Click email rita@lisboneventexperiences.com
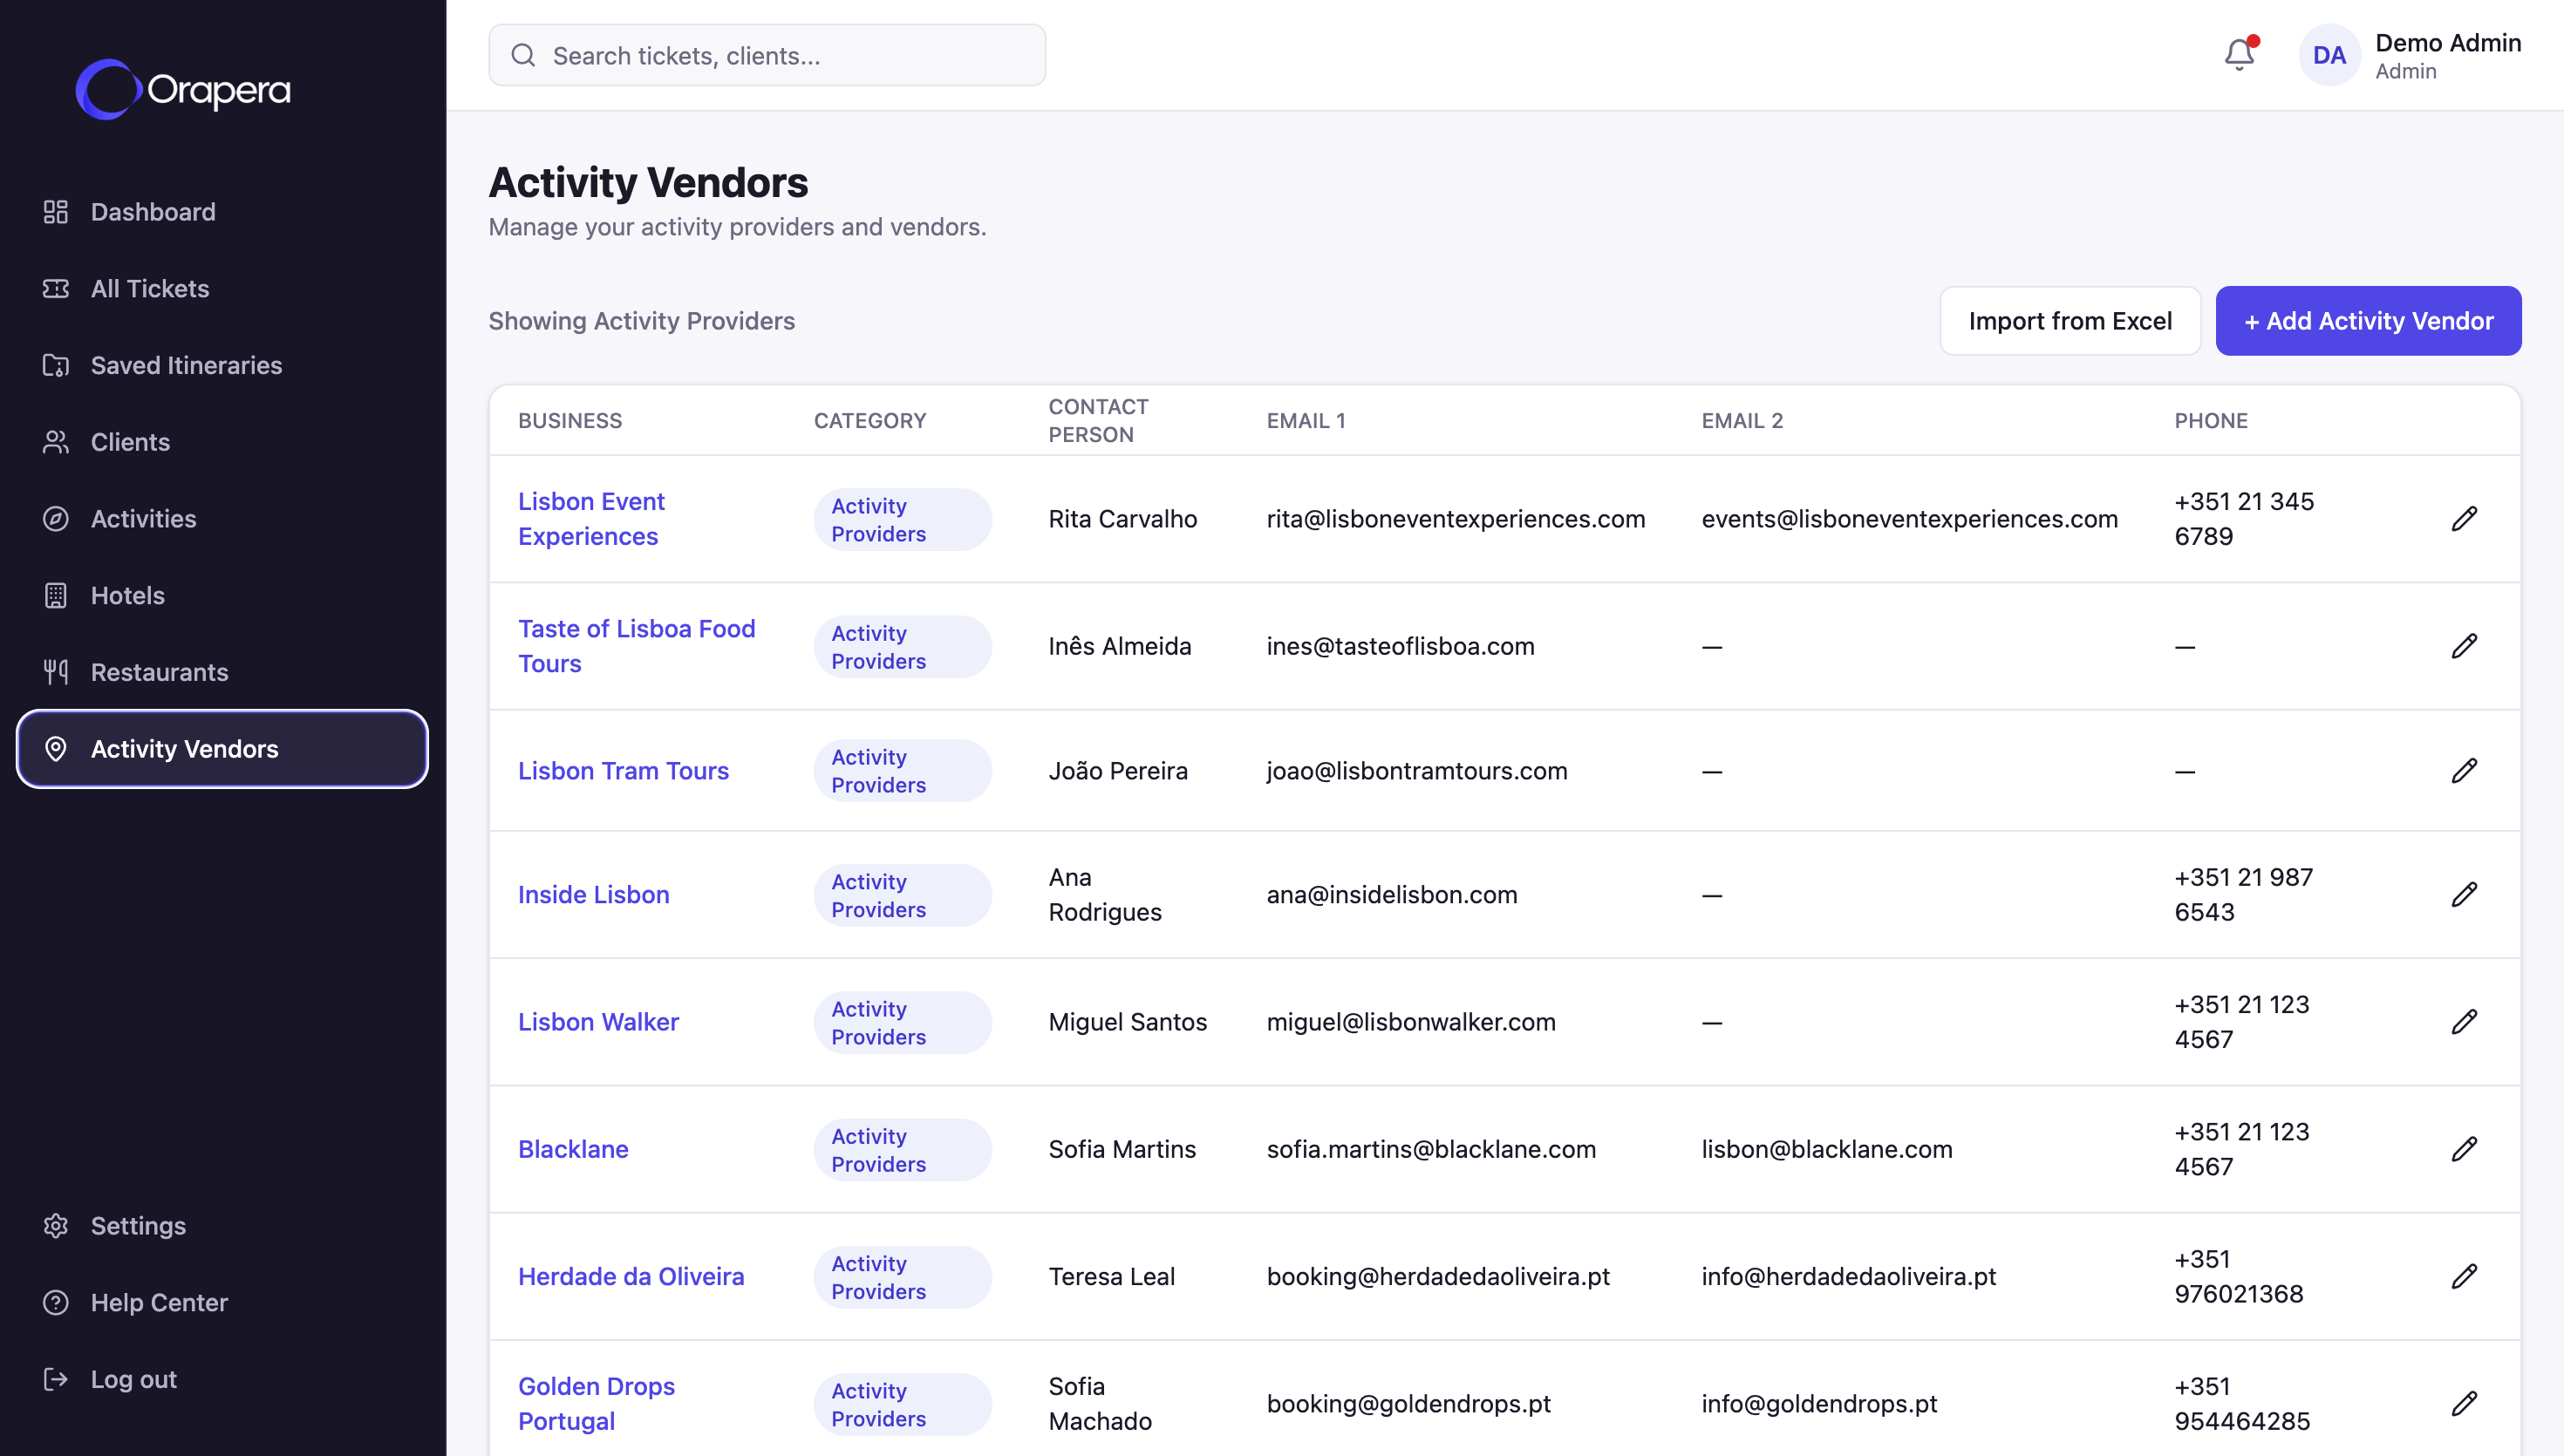The width and height of the screenshot is (2564, 1456). click(1455, 519)
